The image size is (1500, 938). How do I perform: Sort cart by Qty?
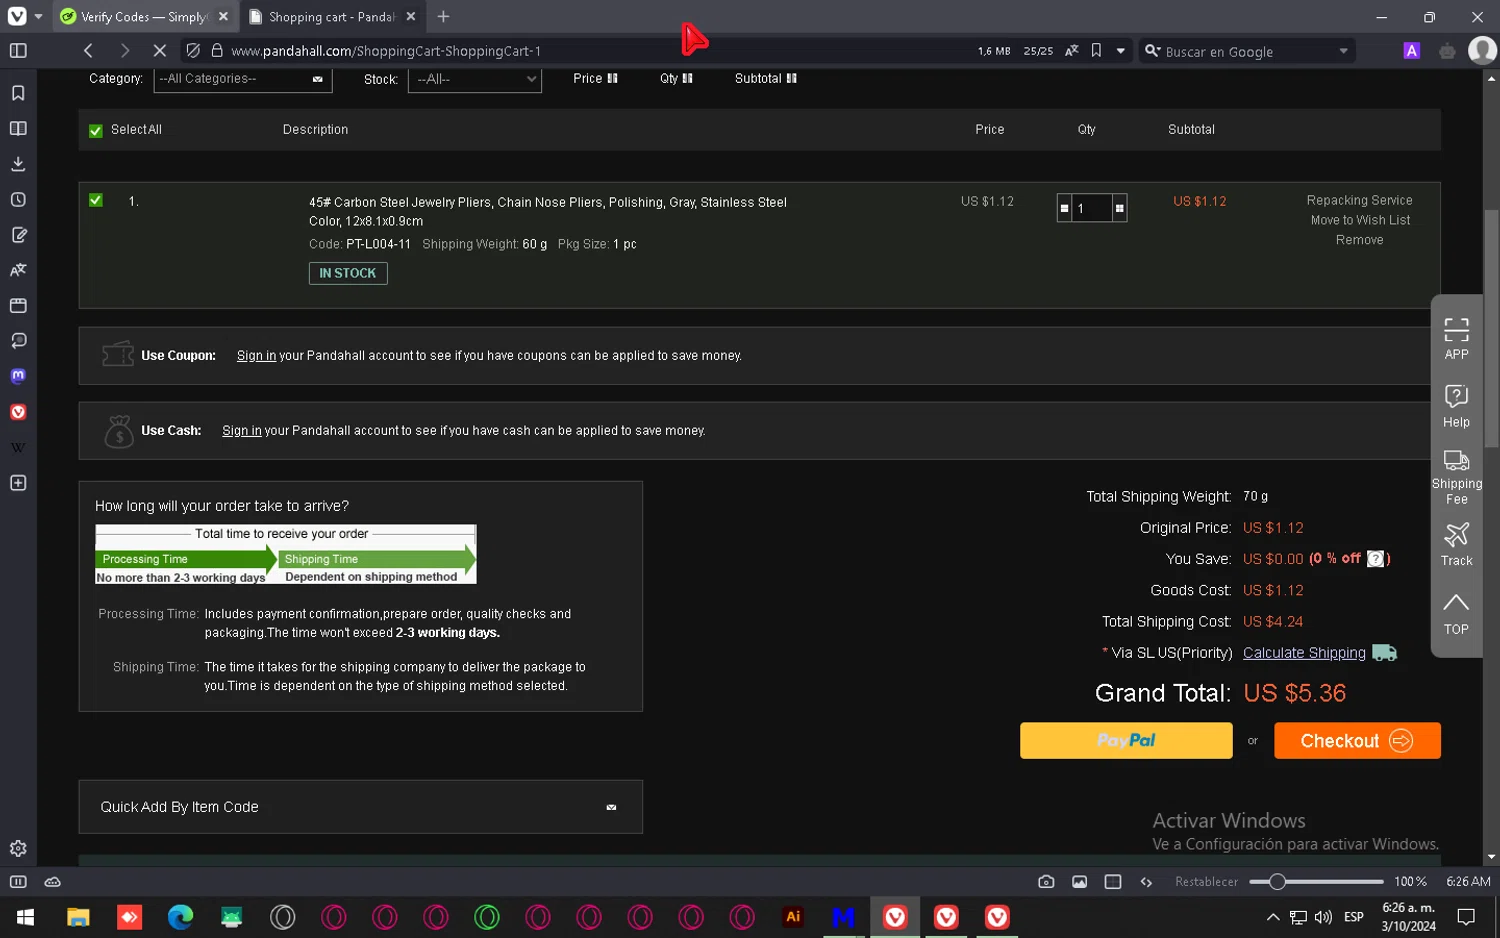pos(676,78)
